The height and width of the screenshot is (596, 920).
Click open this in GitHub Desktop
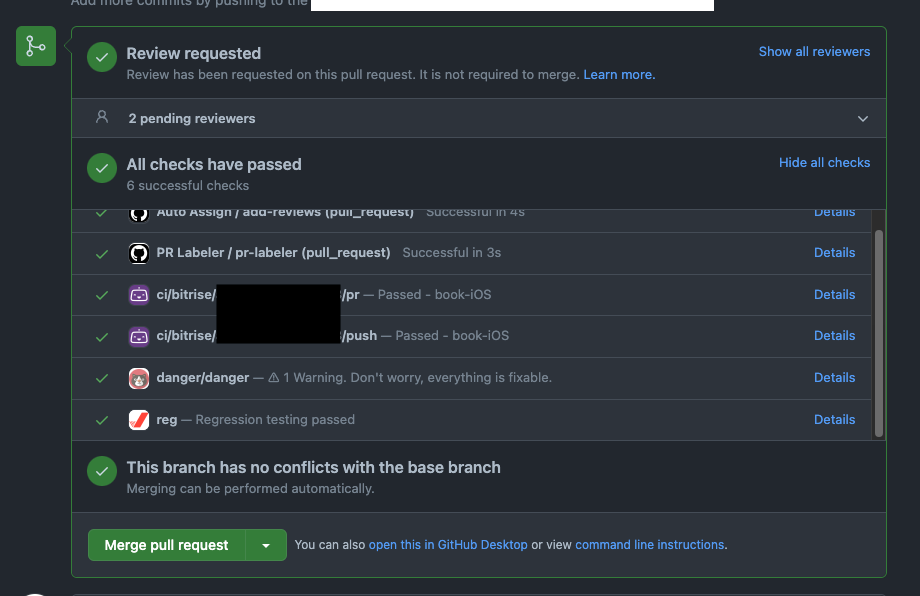coord(448,544)
